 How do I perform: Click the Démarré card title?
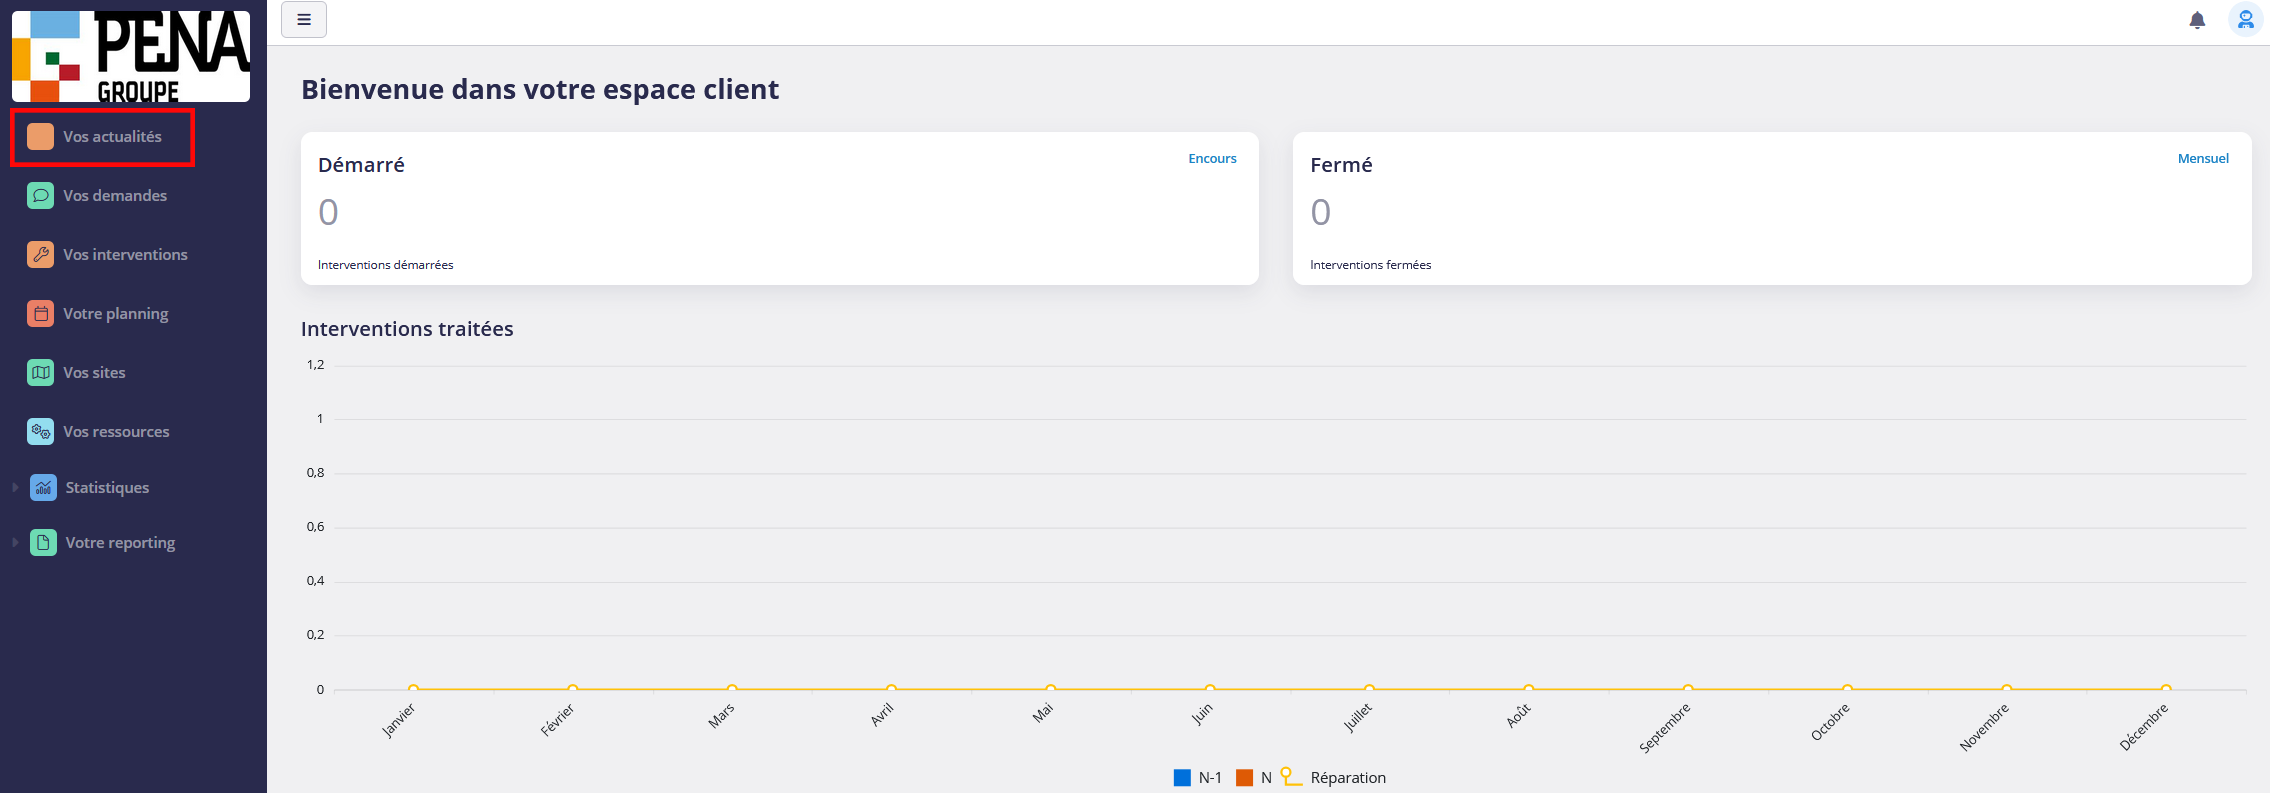[361, 165]
